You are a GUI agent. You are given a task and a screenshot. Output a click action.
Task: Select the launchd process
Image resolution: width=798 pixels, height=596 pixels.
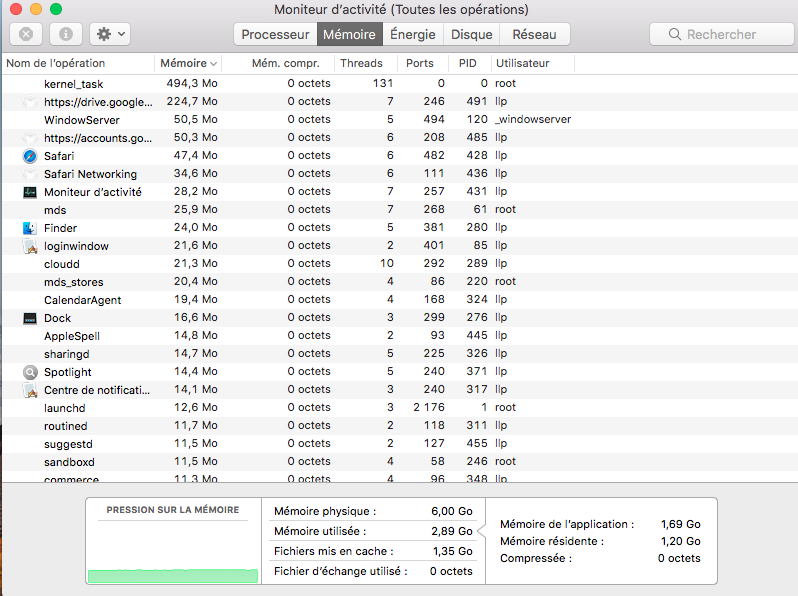point(399,408)
